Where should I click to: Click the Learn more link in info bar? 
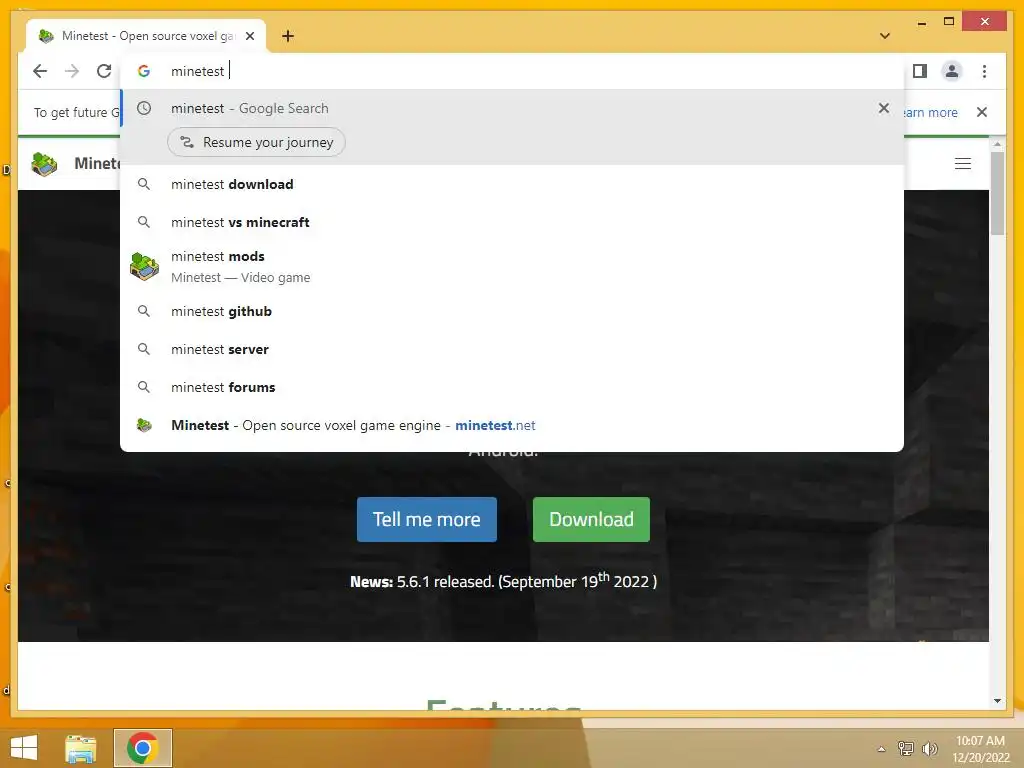coord(930,112)
